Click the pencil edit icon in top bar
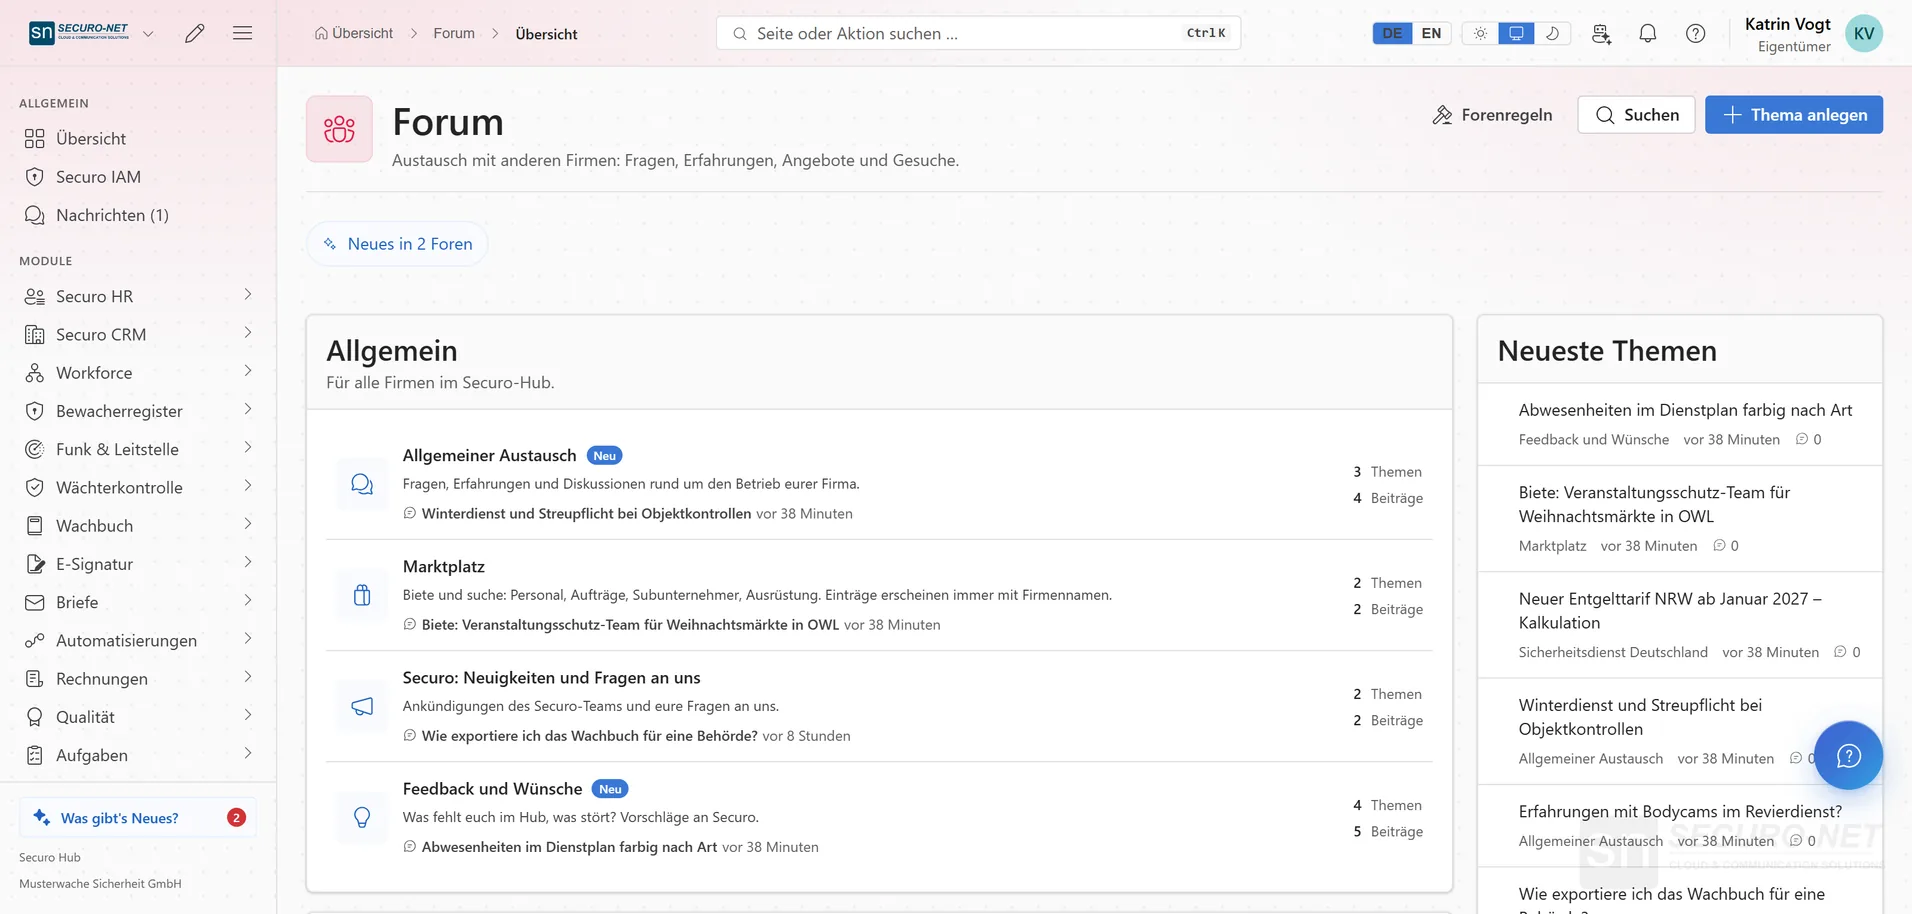The height and width of the screenshot is (914, 1912). (195, 33)
